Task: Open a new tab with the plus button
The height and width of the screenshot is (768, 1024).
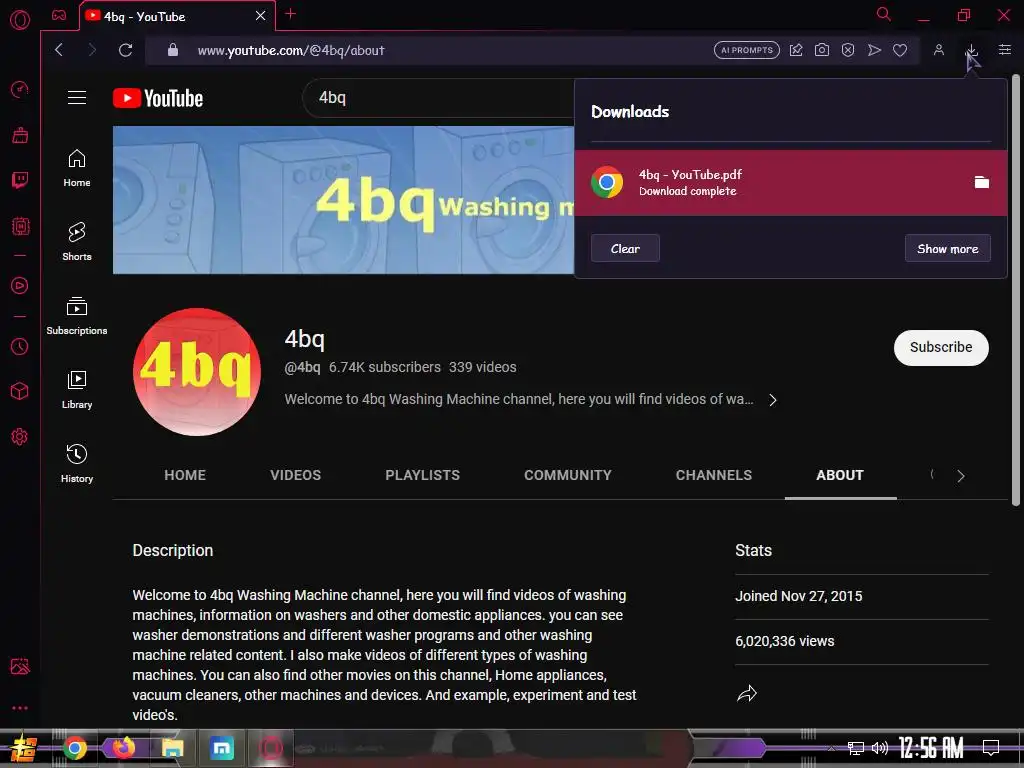Action: pyautogui.click(x=291, y=14)
